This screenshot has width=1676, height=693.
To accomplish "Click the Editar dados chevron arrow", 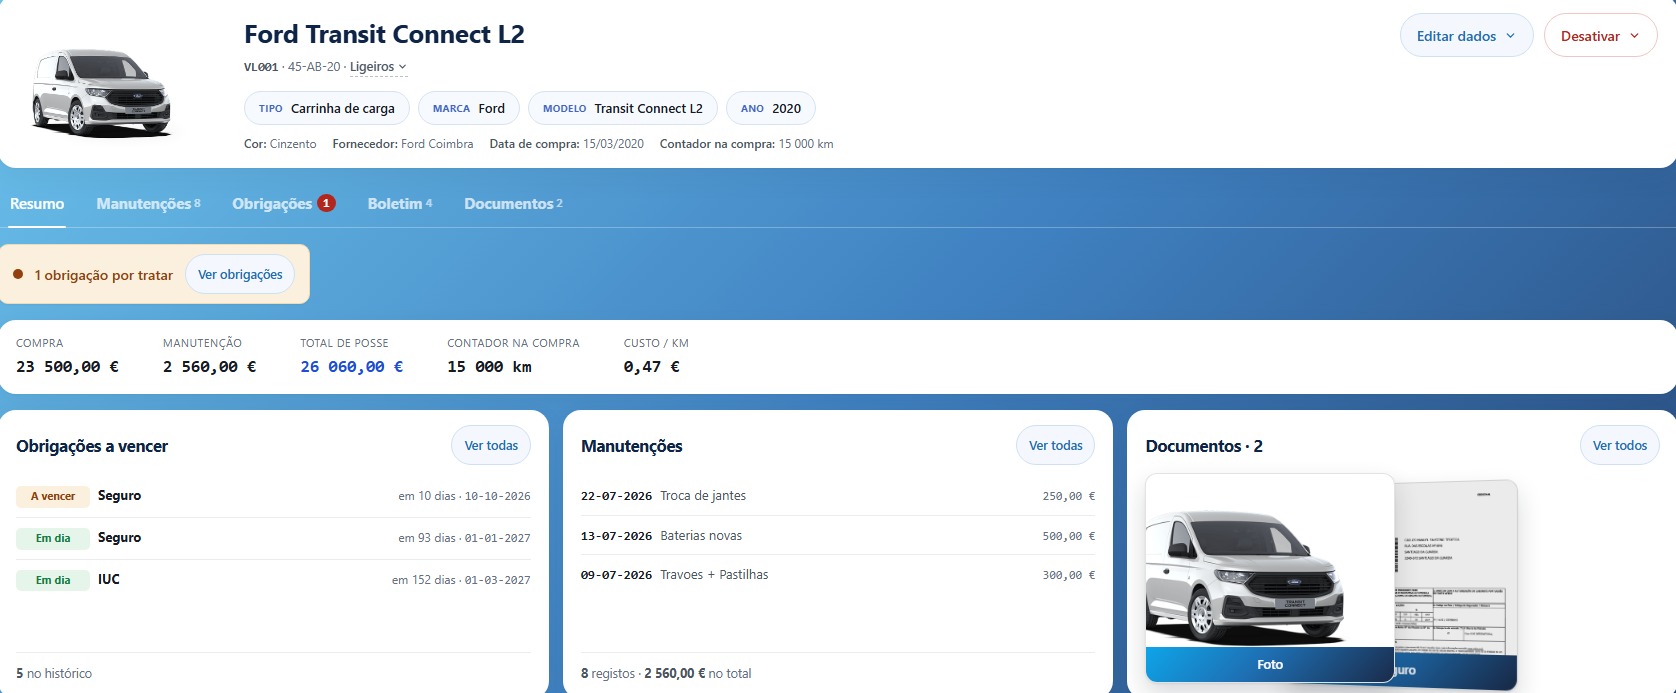I will click(1510, 36).
